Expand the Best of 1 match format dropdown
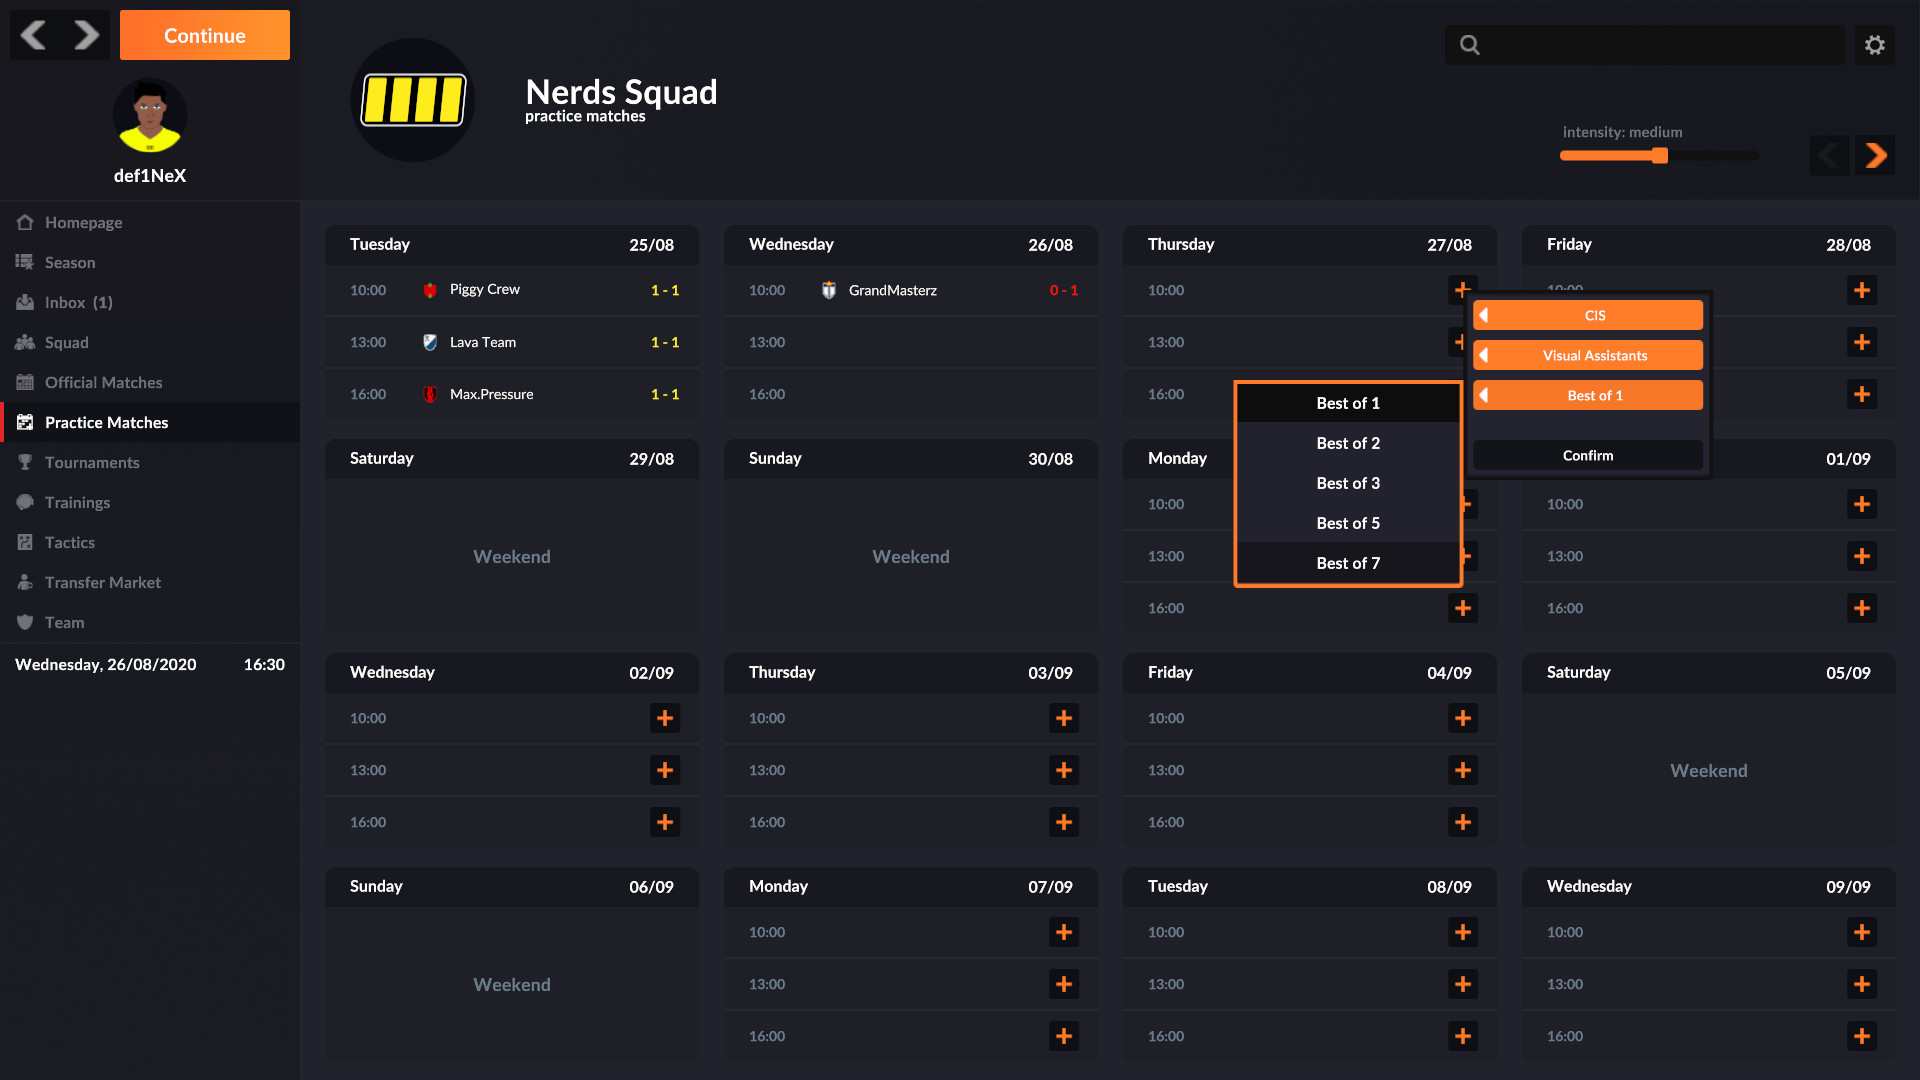Image resolution: width=1920 pixels, height=1080 pixels. pos(1587,395)
